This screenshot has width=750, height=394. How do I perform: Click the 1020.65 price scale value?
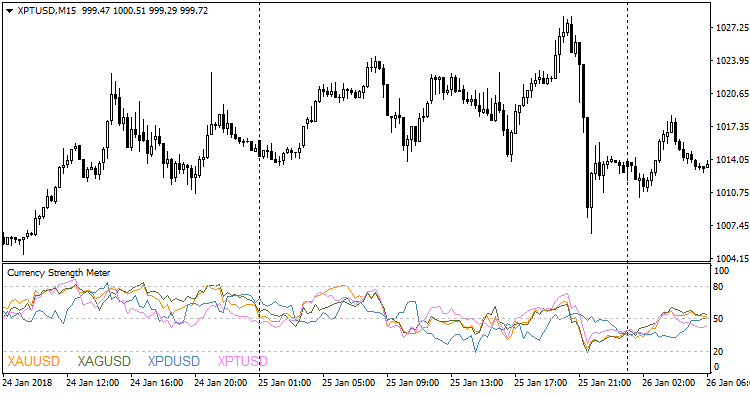732,94
